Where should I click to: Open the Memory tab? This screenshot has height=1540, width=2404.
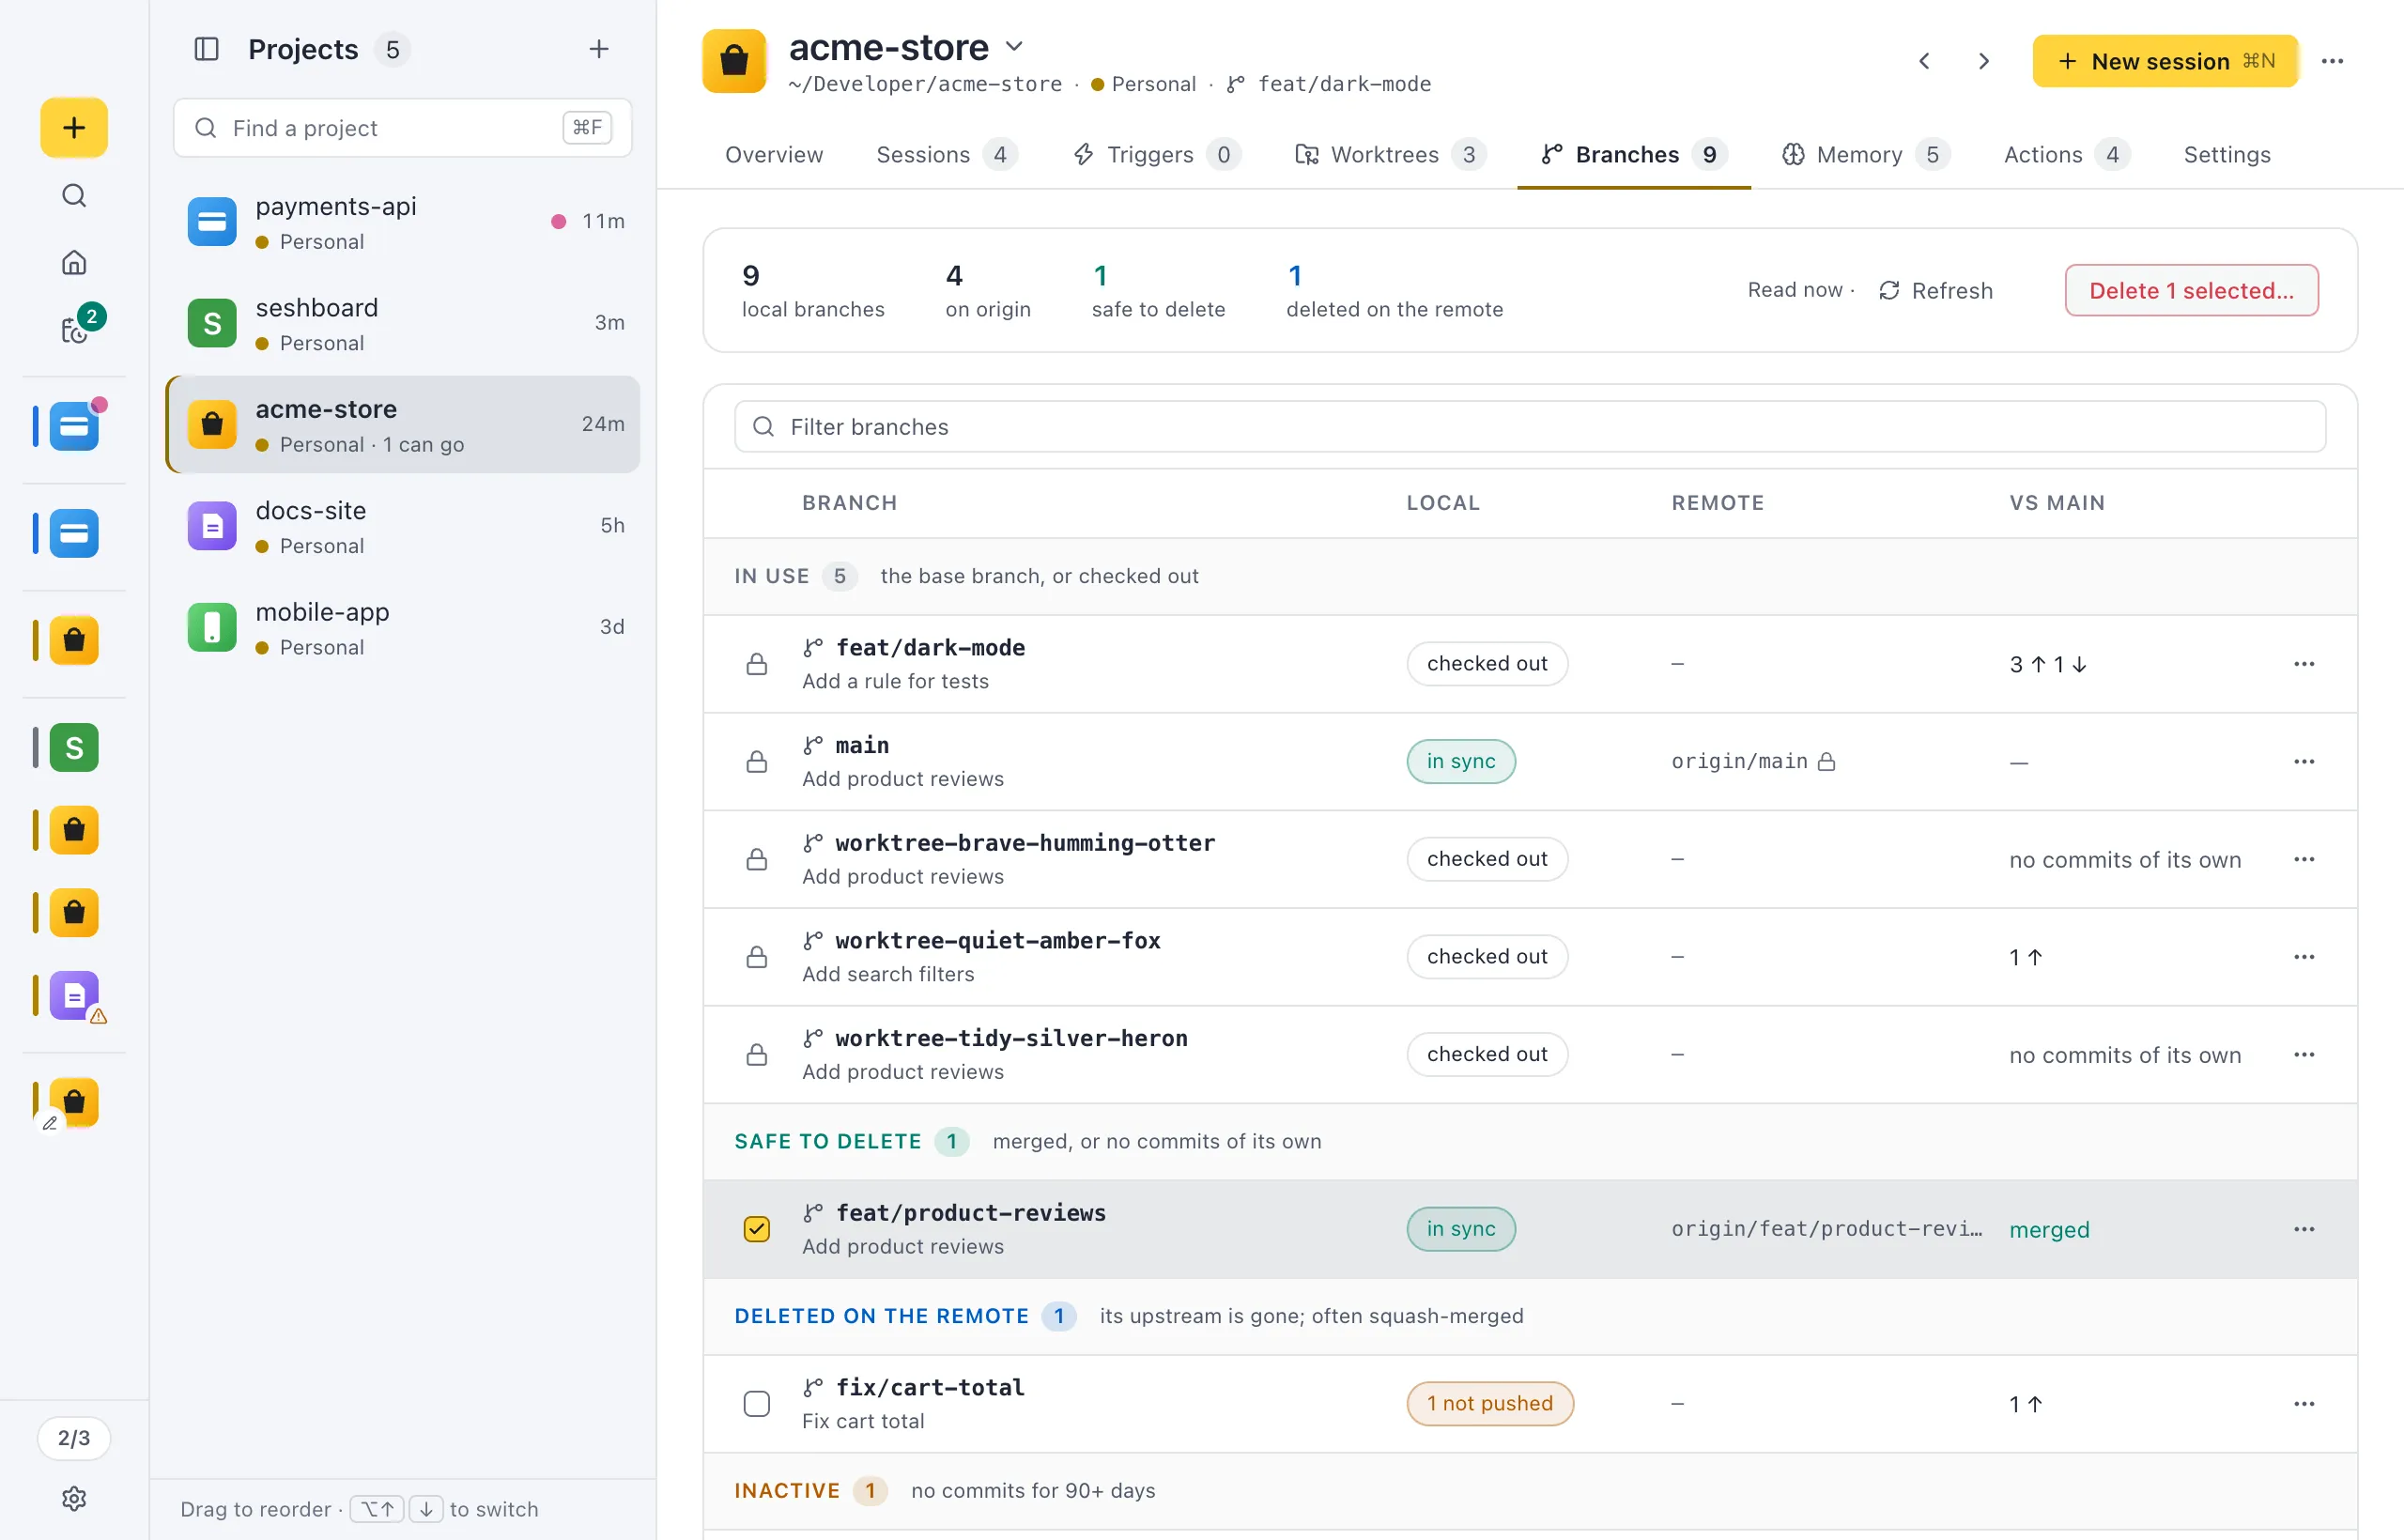click(x=1865, y=155)
